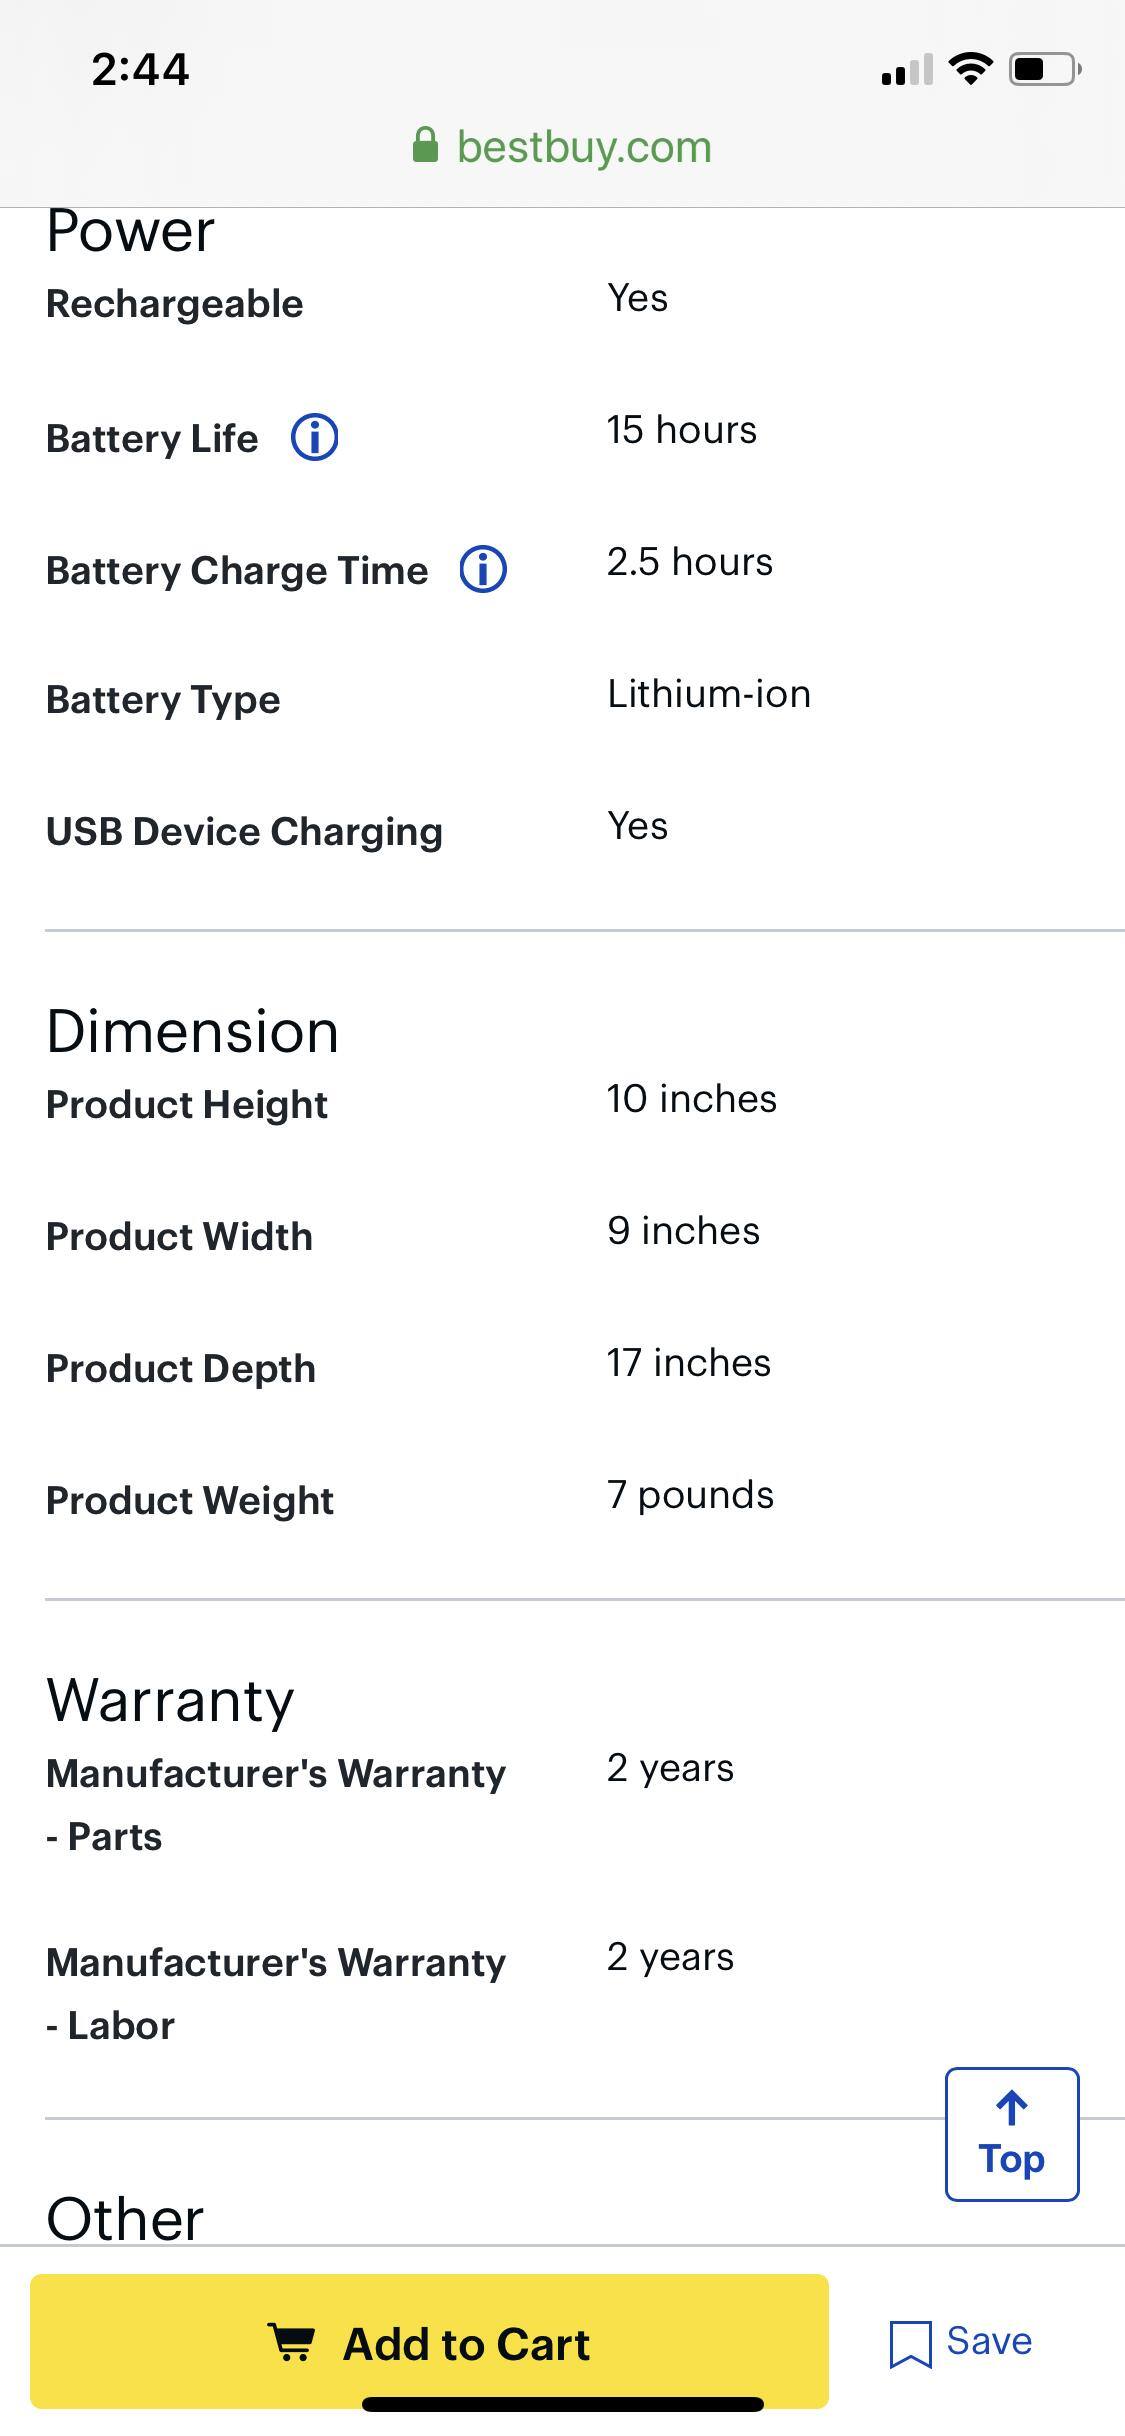The image size is (1125, 2436).
Task: Tap the battery level indicator
Action: (x=1044, y=69)
